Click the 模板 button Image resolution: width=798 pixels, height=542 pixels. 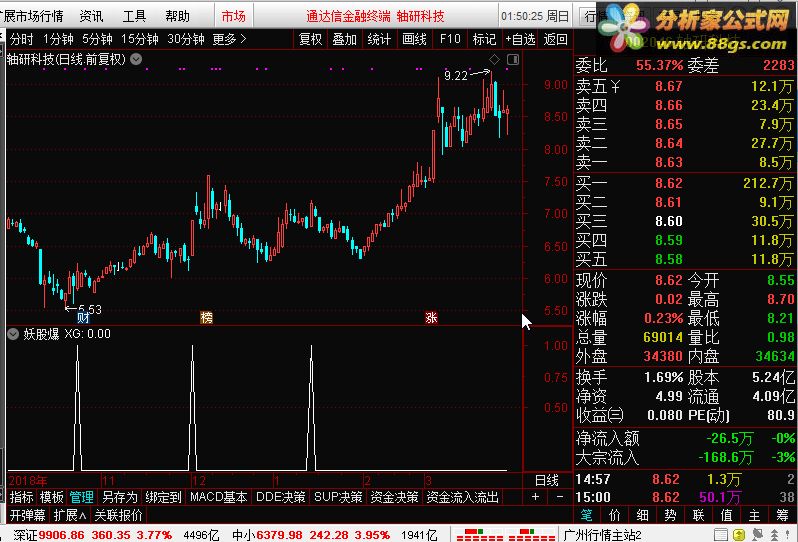51,497
